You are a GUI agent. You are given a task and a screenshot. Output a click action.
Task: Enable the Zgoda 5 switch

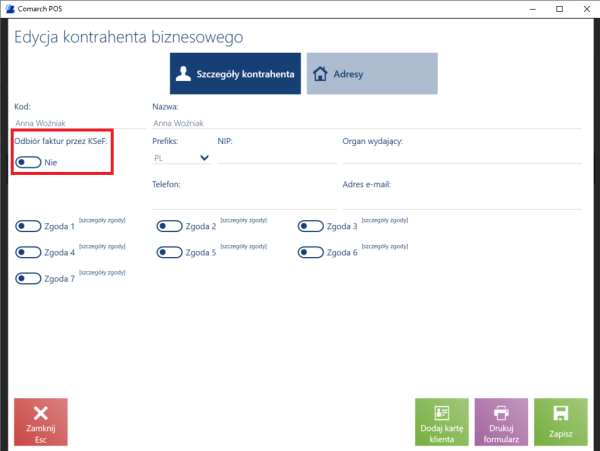169,252
